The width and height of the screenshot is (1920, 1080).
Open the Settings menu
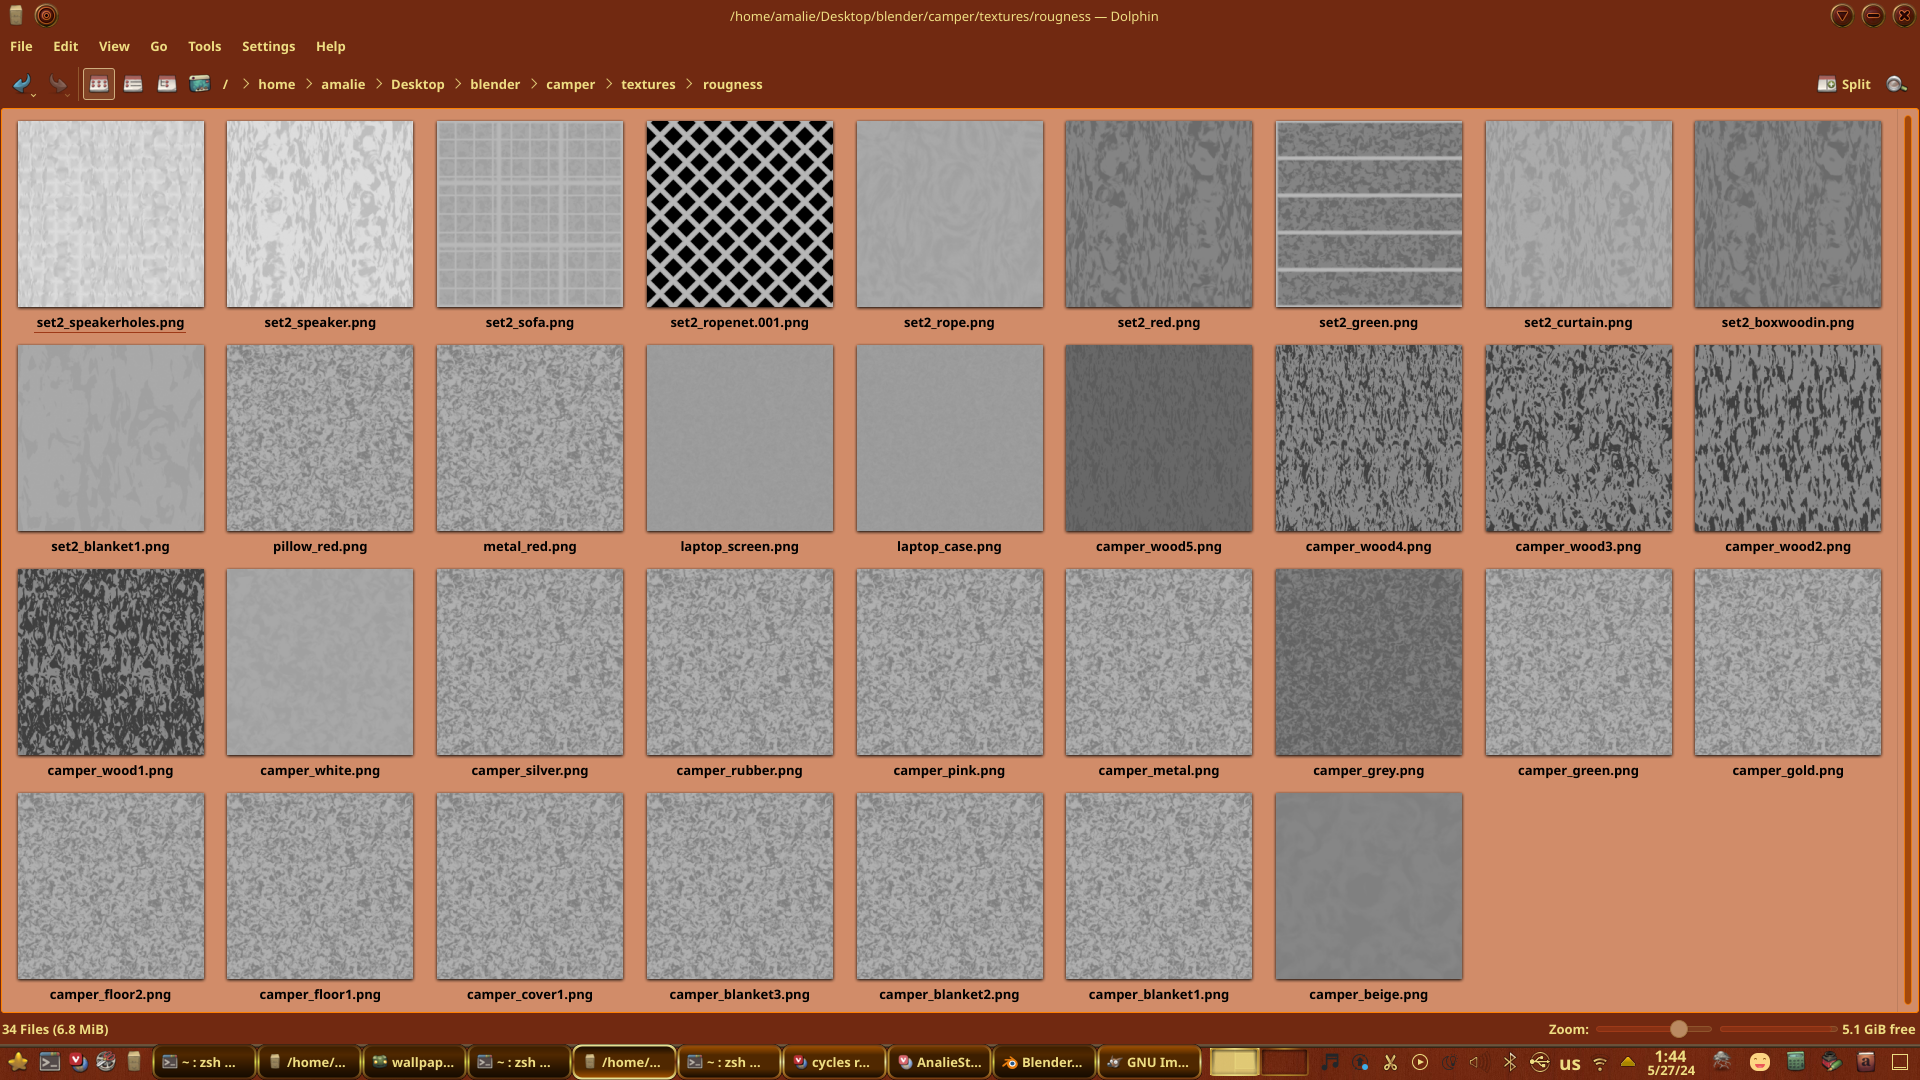coord(268,46)
